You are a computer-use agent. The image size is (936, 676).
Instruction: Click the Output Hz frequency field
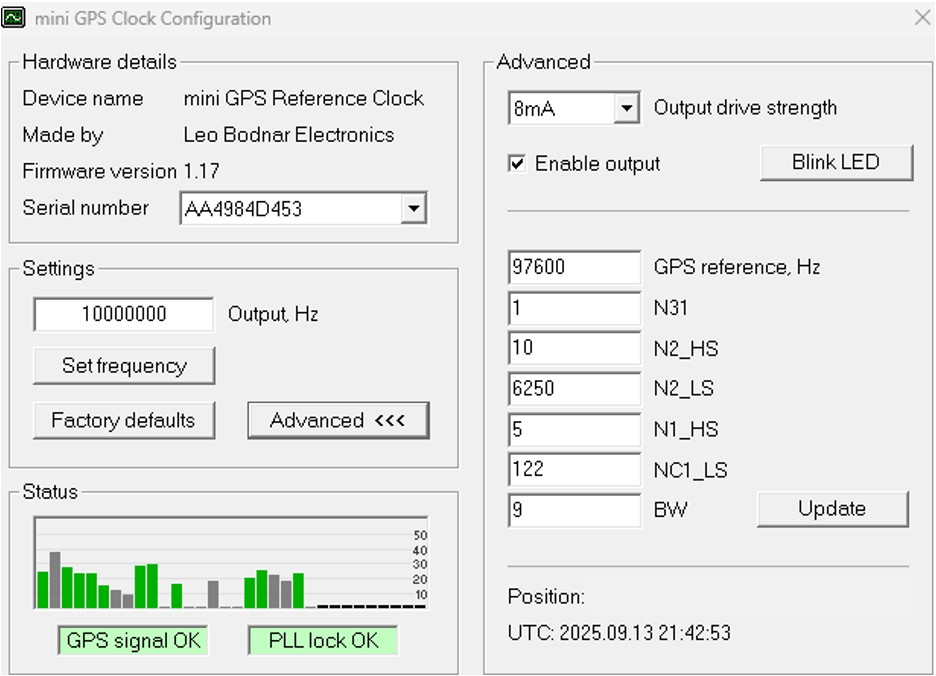point(124,314)
